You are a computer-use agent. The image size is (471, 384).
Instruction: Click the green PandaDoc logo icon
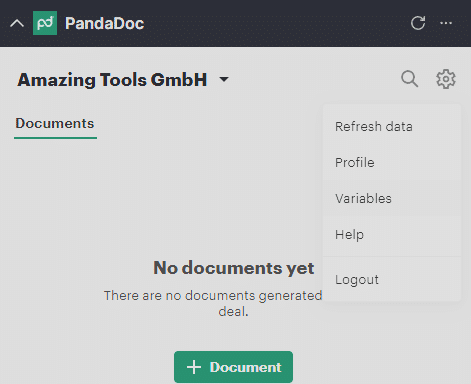tap(45, 23)
